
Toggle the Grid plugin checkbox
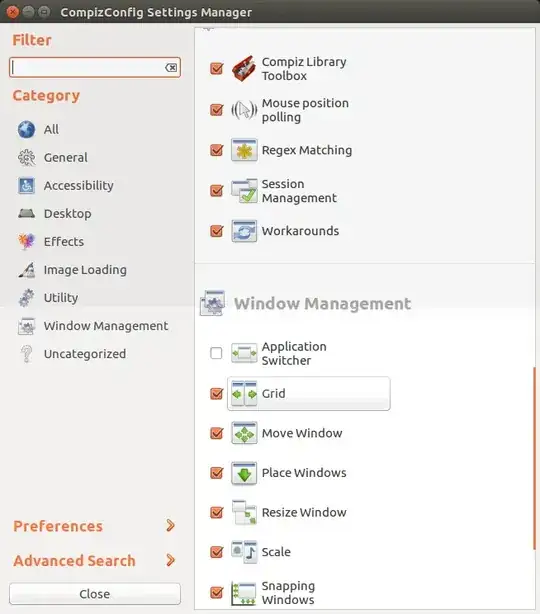tap(216, 394)
